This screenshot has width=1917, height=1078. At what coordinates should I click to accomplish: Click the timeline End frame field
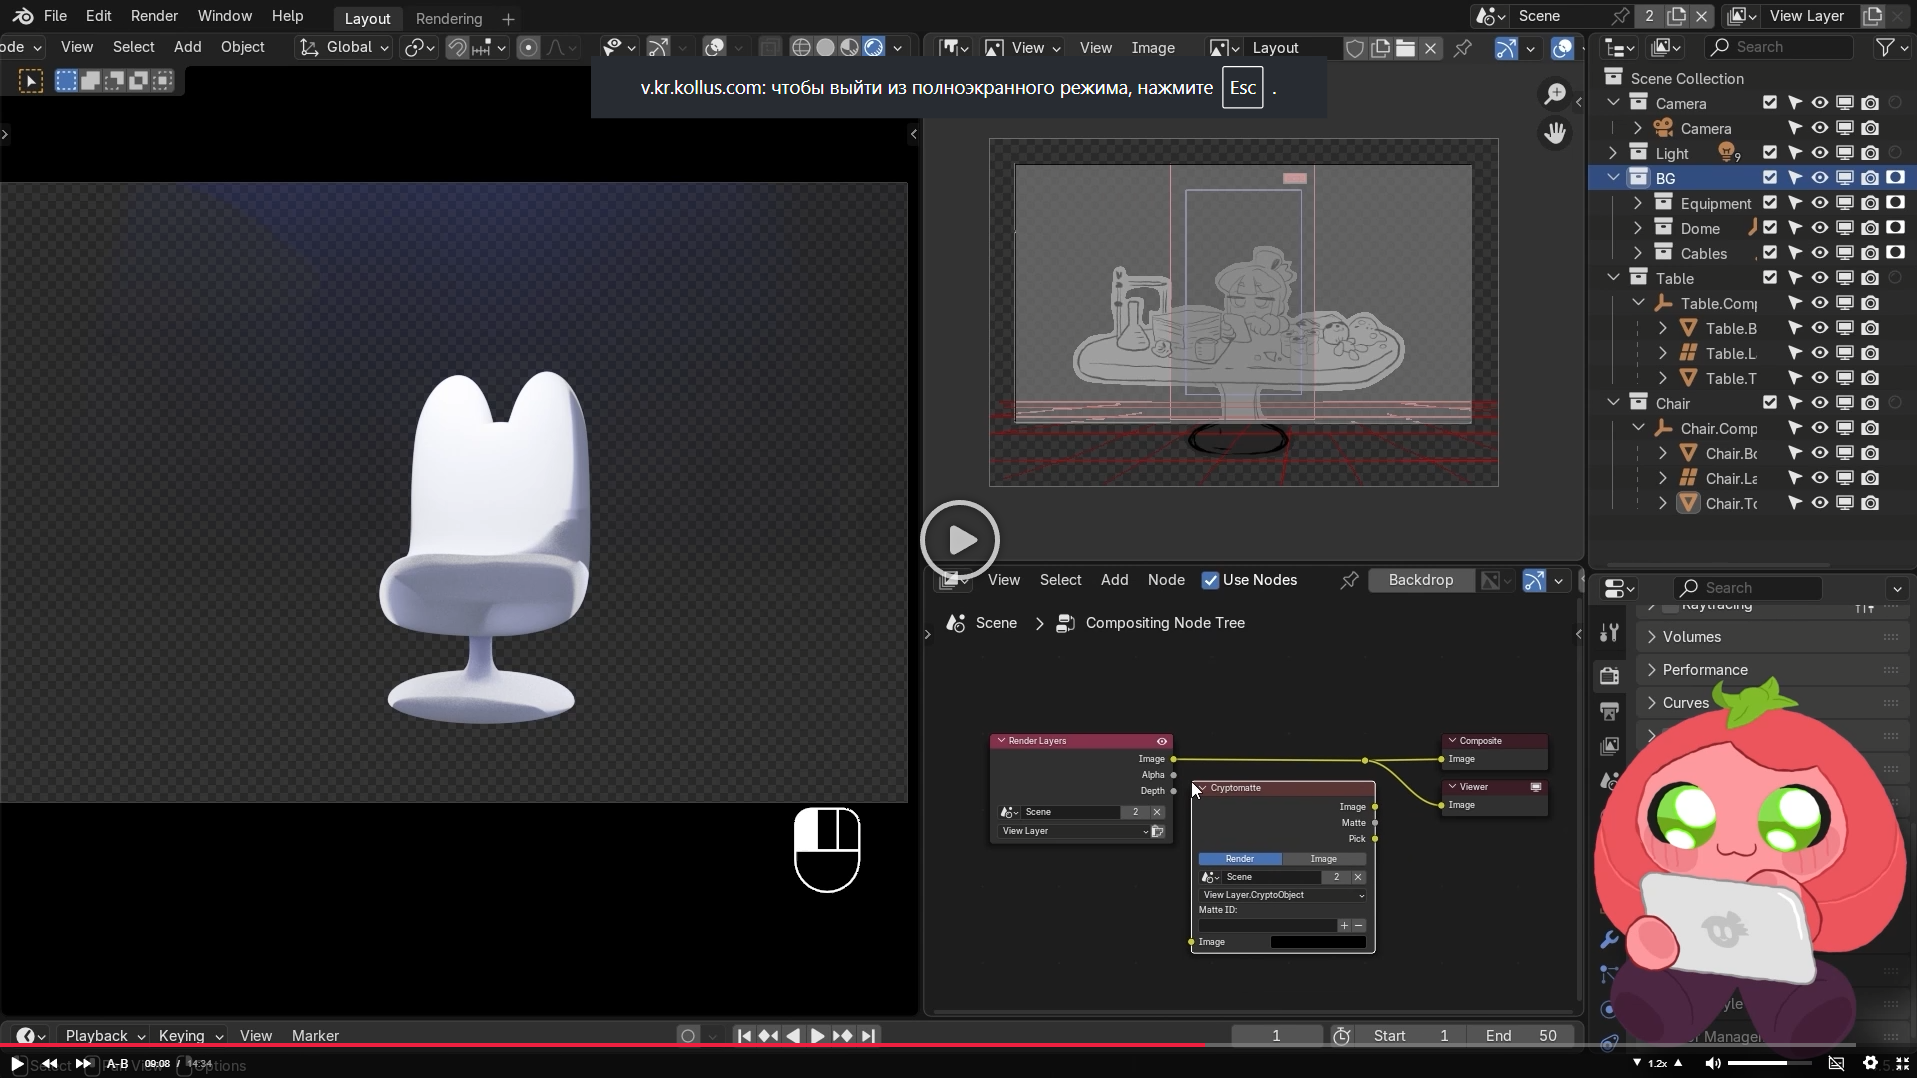1521,1036
